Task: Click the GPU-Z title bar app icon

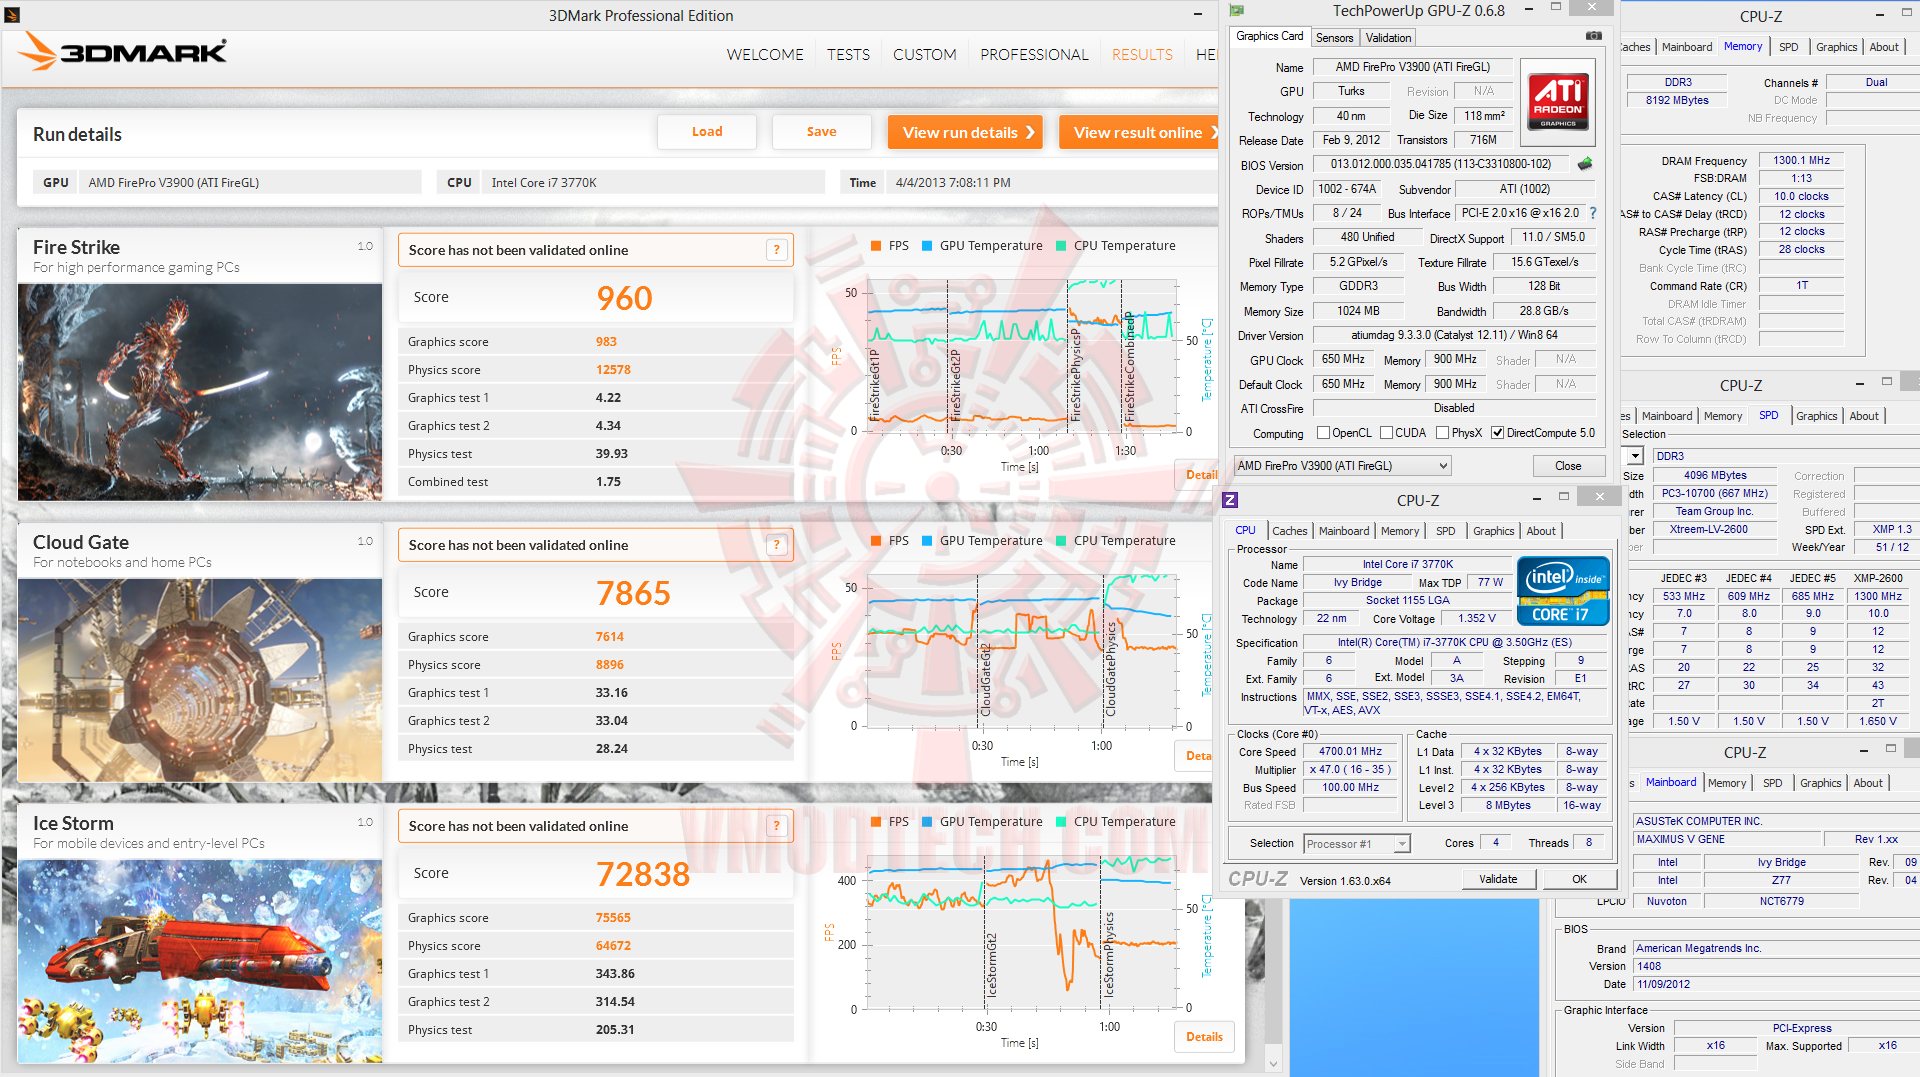Action: [1237, 11]
